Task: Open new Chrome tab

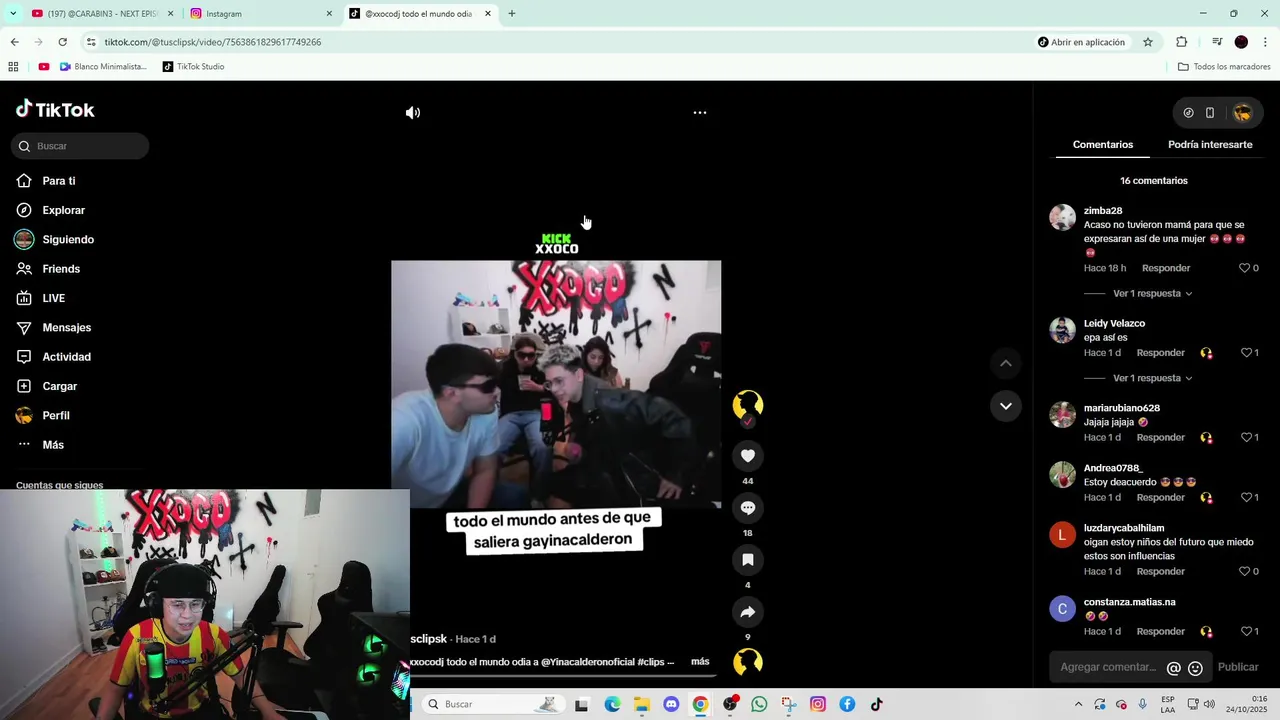Action: (x=512, y=14)
